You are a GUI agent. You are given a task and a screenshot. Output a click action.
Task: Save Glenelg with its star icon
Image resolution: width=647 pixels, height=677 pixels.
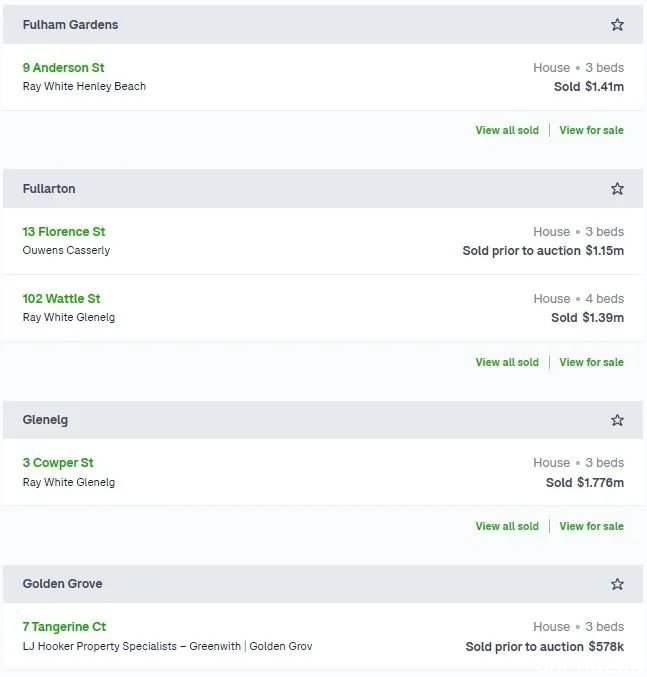click(617, 420)
